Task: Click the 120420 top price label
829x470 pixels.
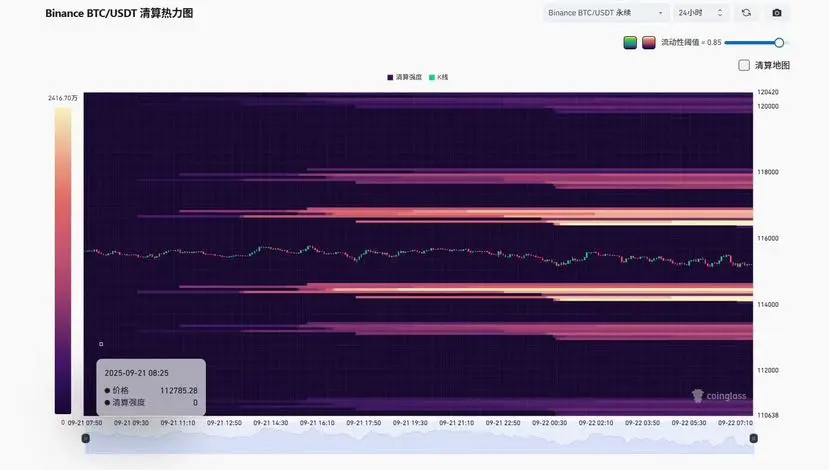Action: point(768,92)
